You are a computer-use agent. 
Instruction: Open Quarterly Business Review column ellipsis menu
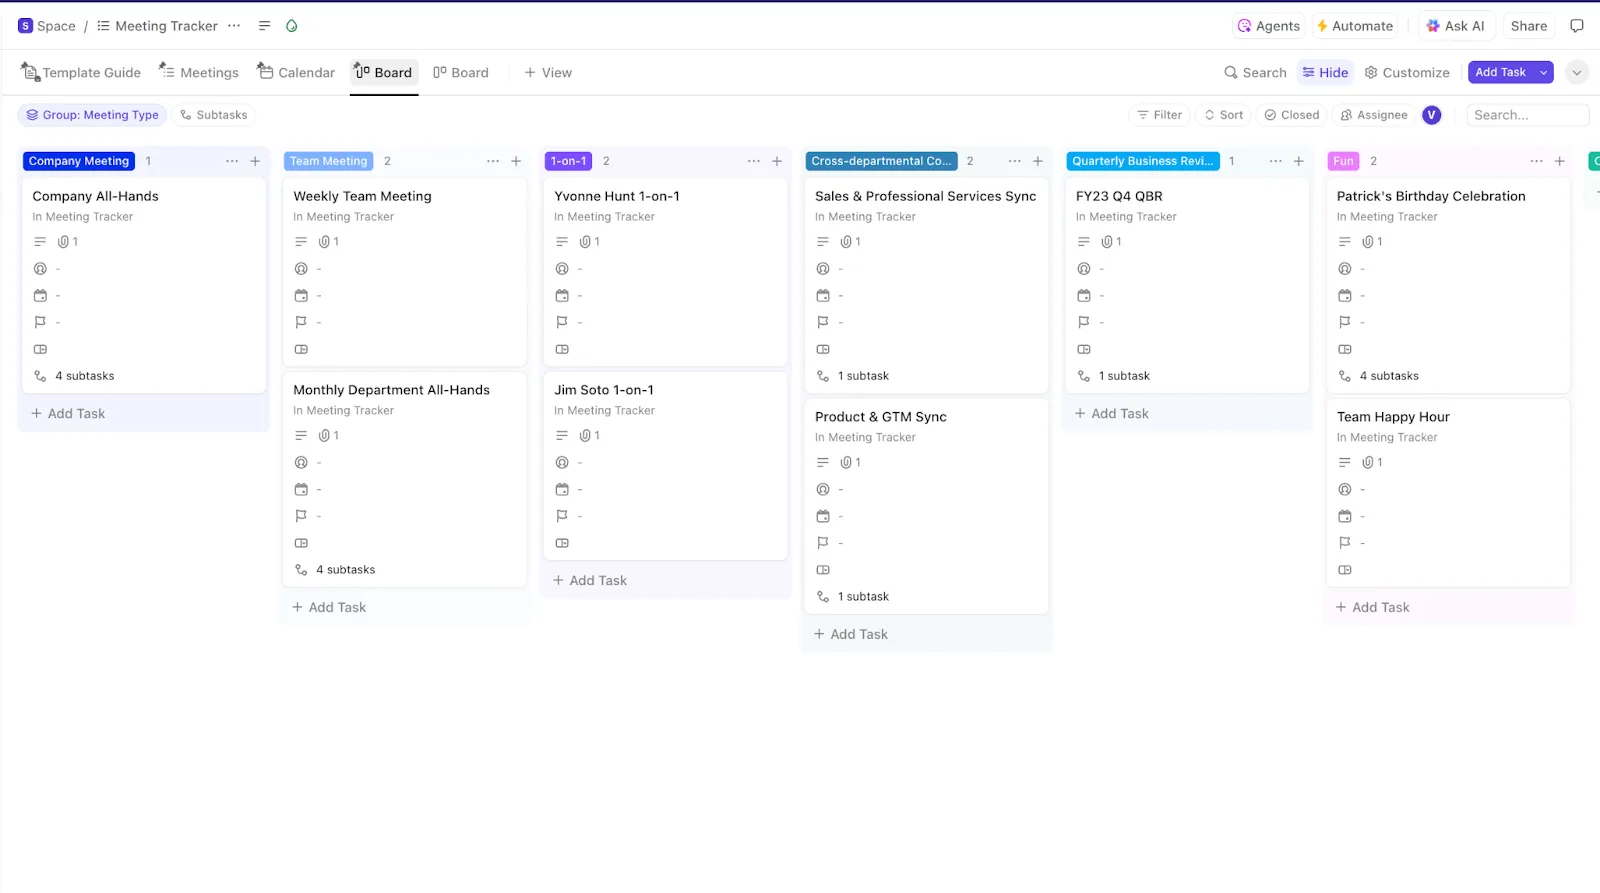[x=1276, y=161]
